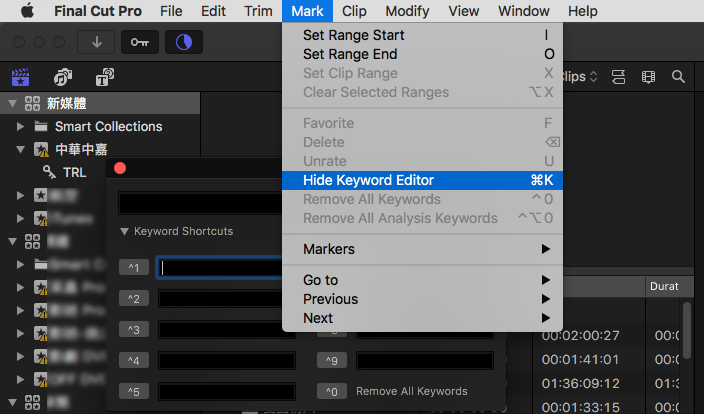Select the 新媒體 library icon
The width and height of the screenshot is (704, 414).
pos(32,104)
